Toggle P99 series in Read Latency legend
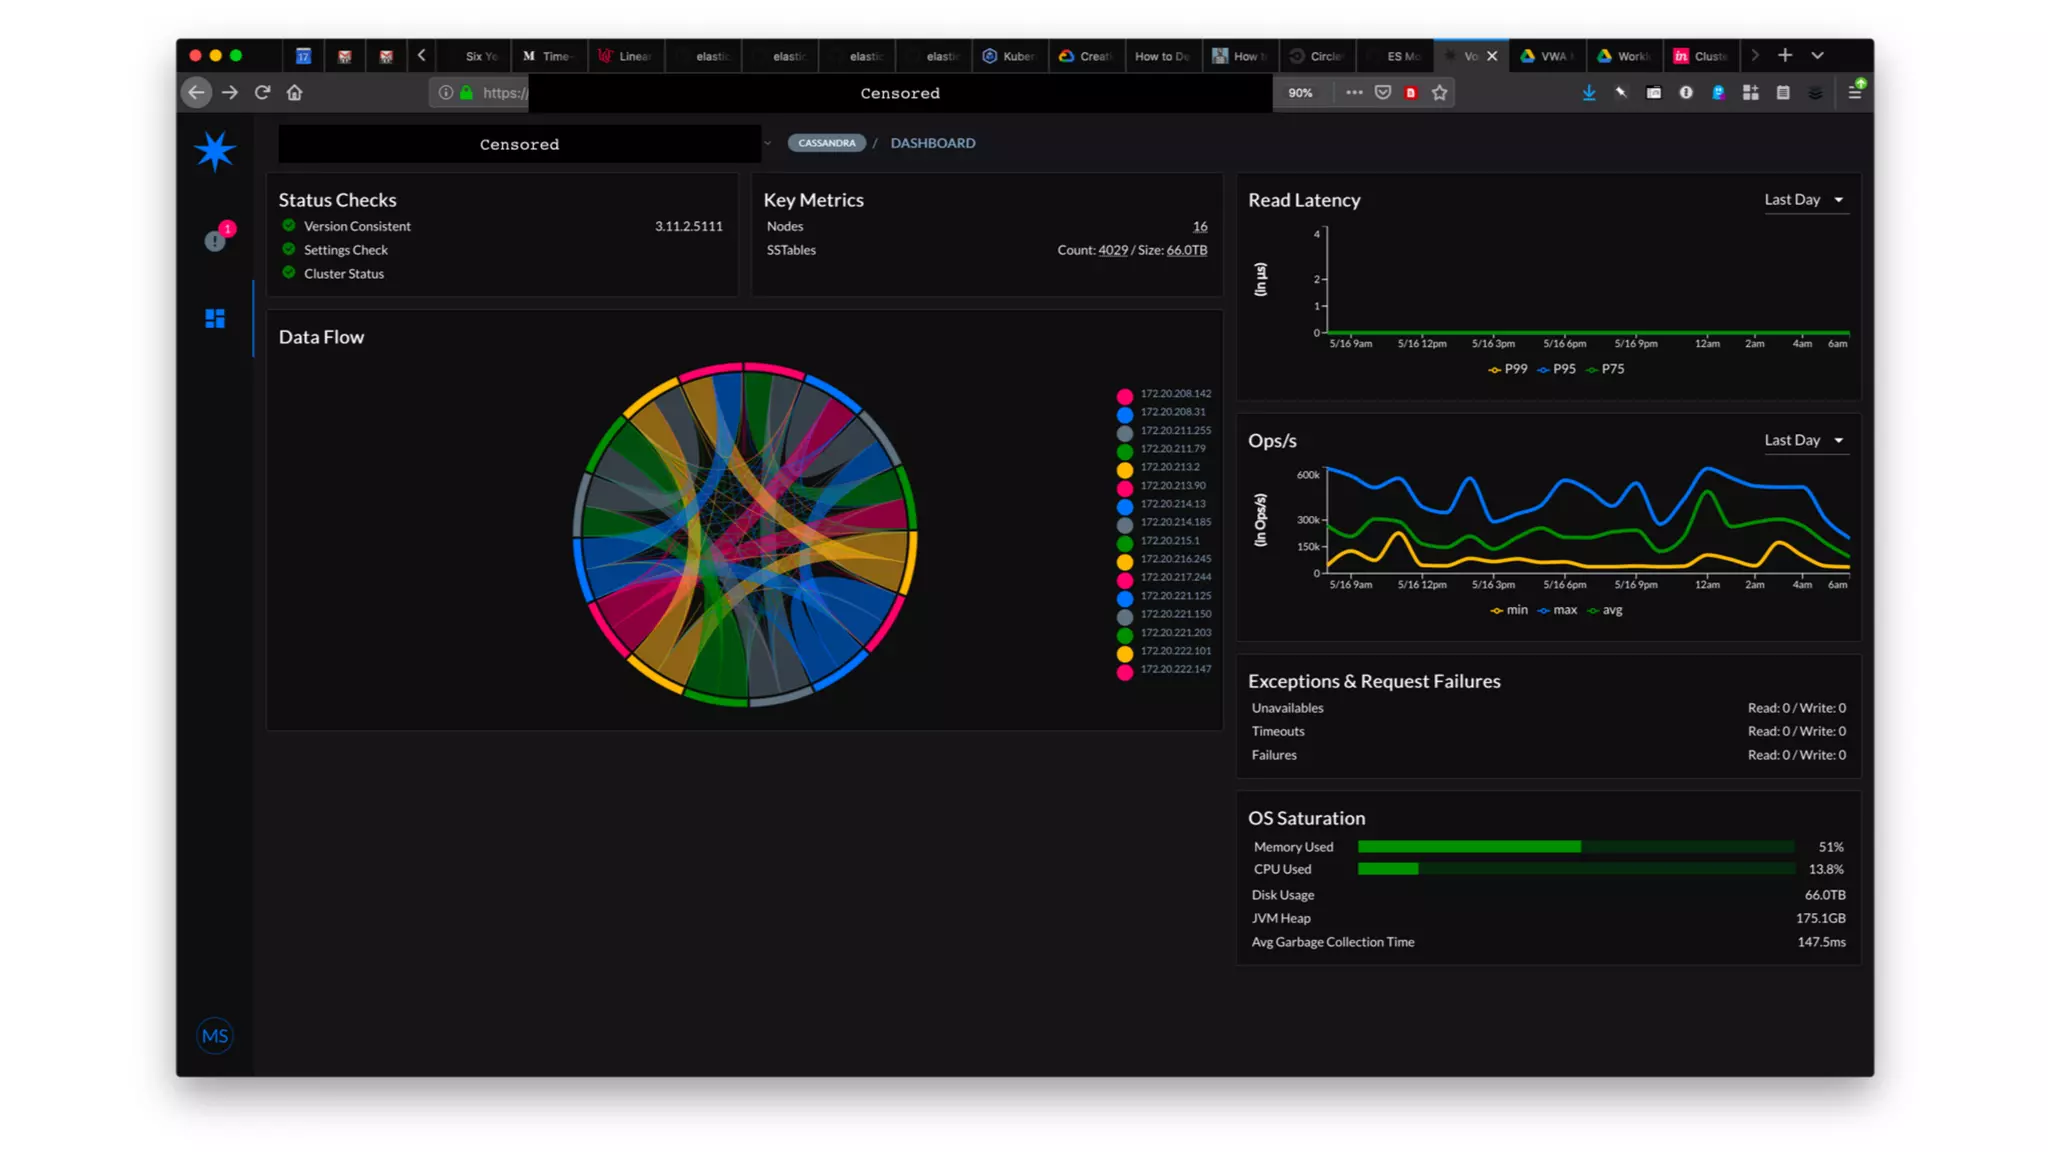Image resolution: width=2048 pixels, height=1152 pixels. click(x=1508, y=369)
